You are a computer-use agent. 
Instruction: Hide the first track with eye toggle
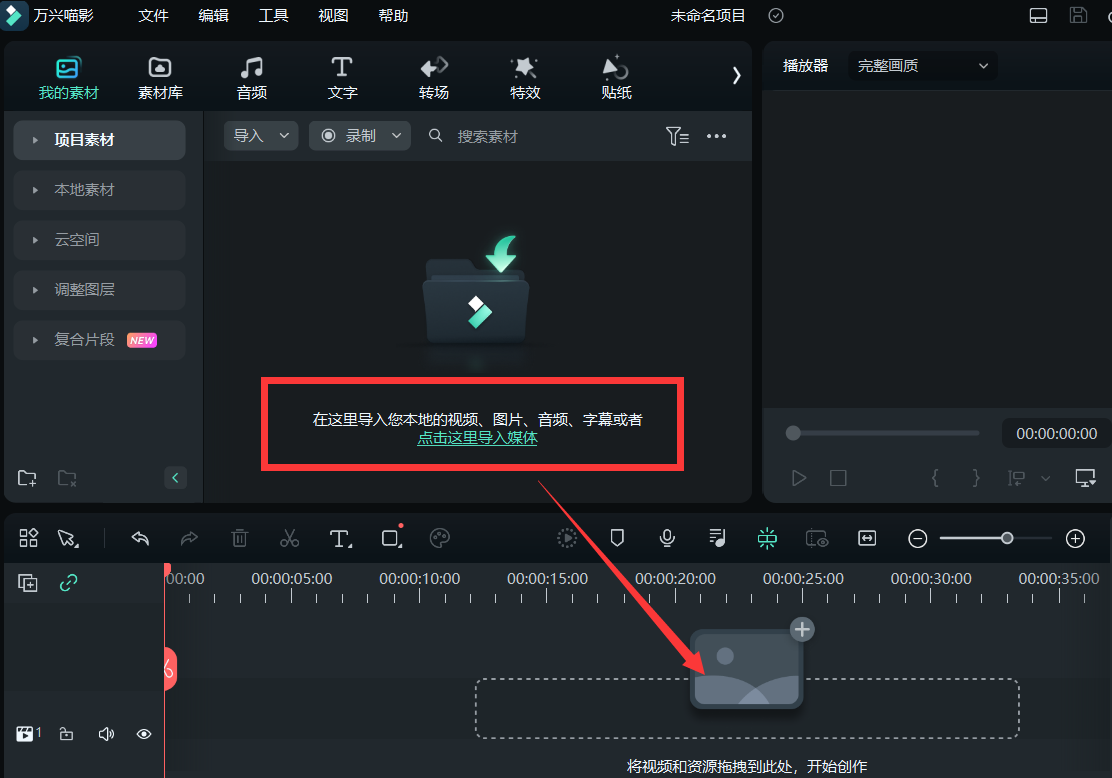tap(143, 733)
